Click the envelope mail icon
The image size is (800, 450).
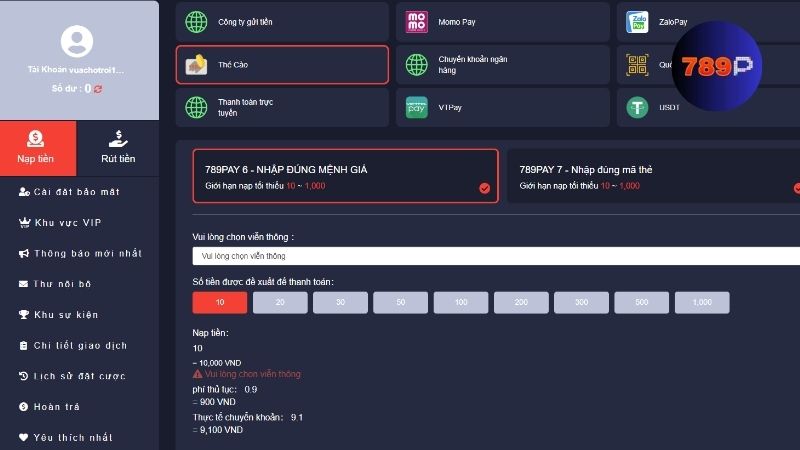click(23, 284)
